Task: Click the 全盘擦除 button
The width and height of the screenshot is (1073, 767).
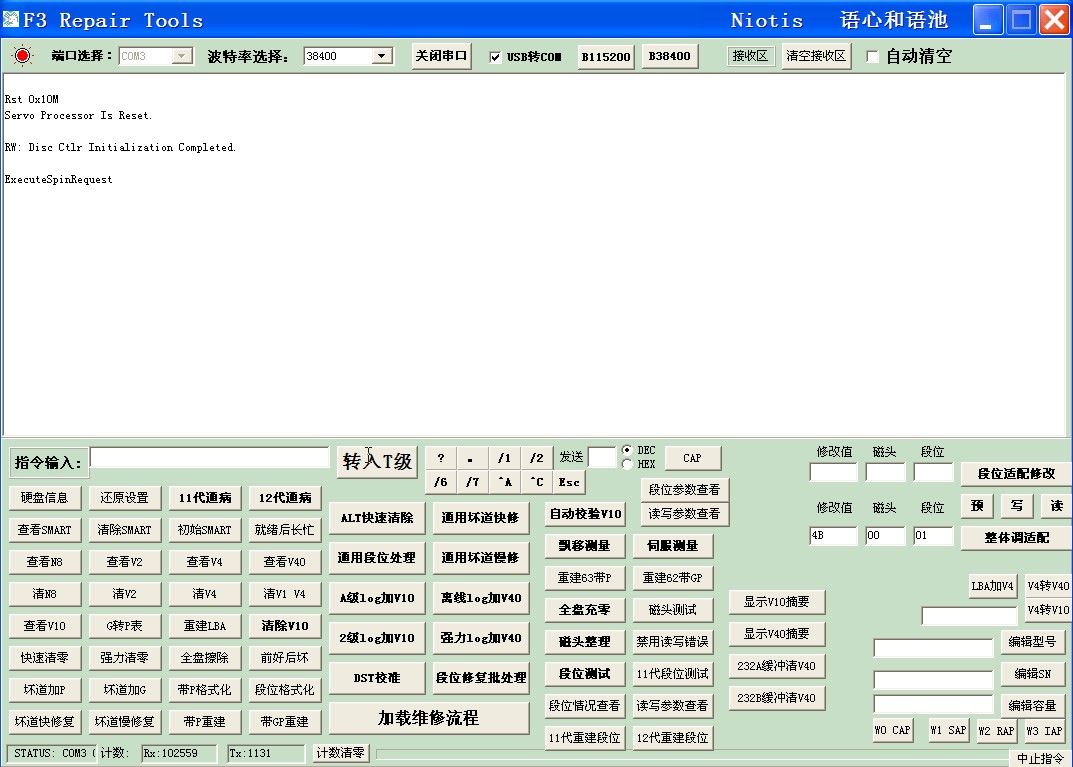Action: pyautogui.click(x=205, y=658)
